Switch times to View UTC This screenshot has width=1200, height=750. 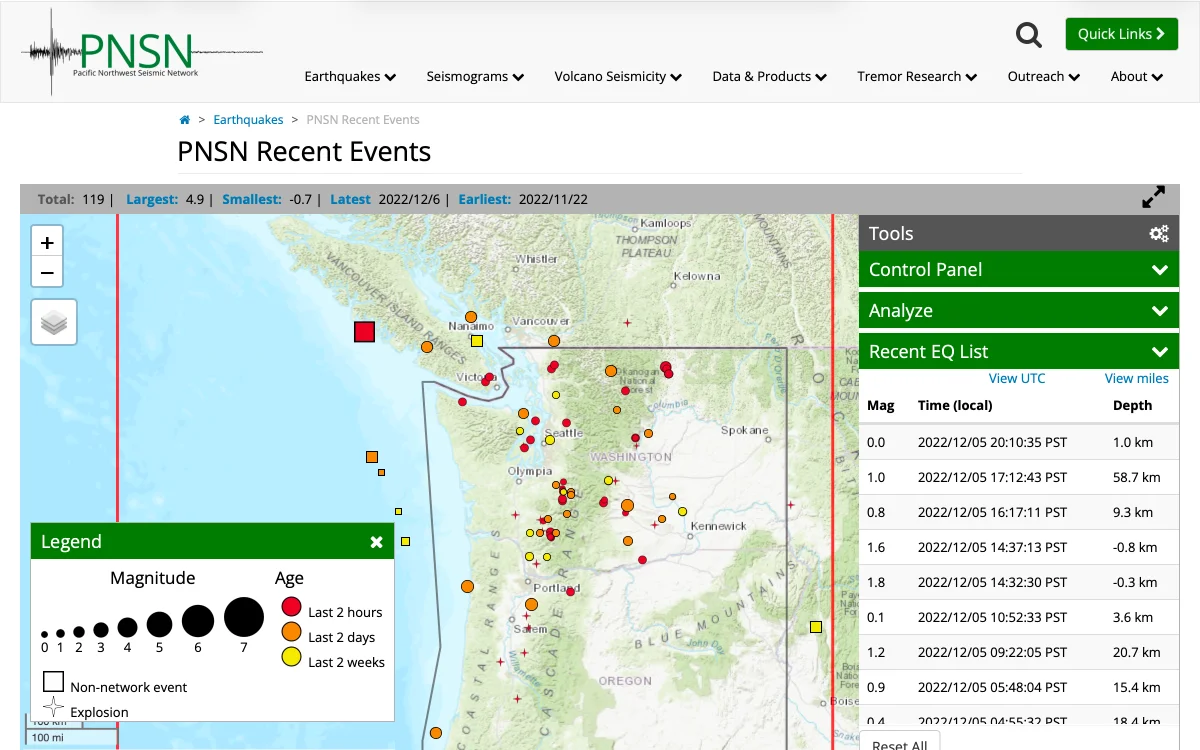click(x=1017, y=379)
